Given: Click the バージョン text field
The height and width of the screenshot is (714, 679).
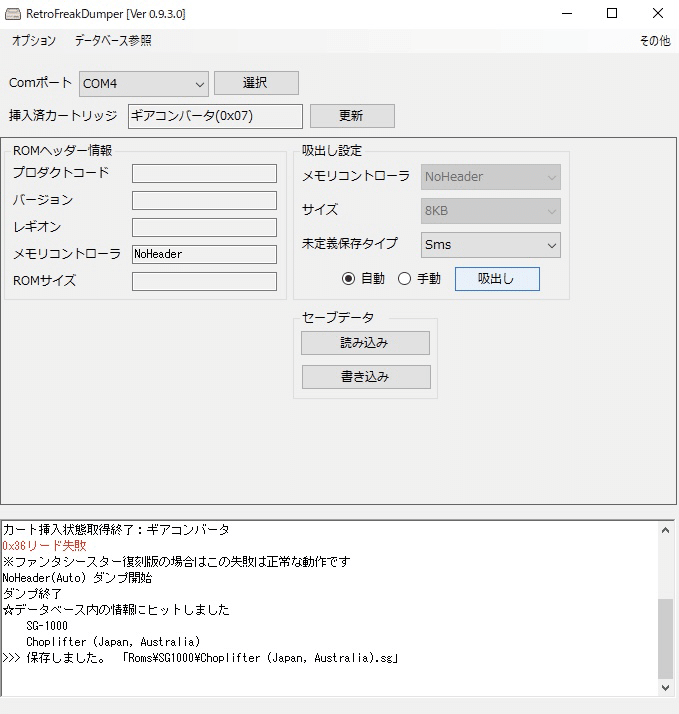Looking at the screenshot, I should click(204, 200).
